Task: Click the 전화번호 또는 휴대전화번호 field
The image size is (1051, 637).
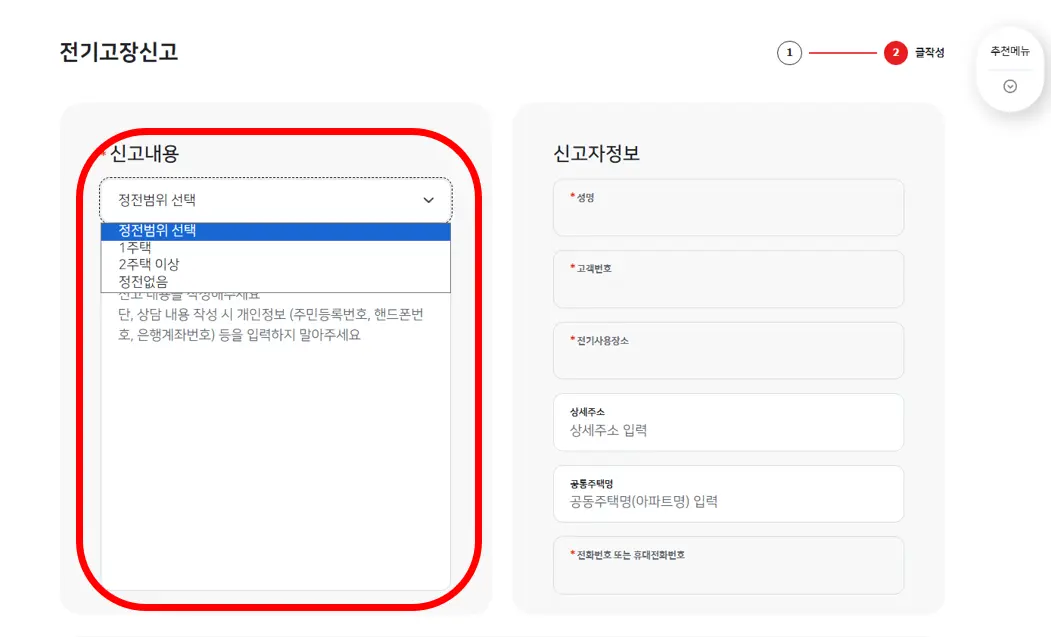Action: (x=728, y=565)
